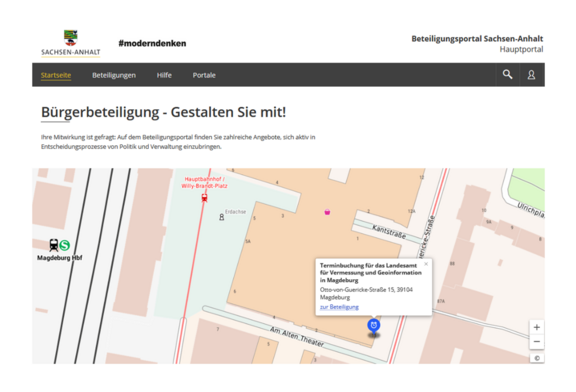Show map copyright attribution
Viewport: 576px width, 392px height.
pyautogui.click(x=537, y=358)
